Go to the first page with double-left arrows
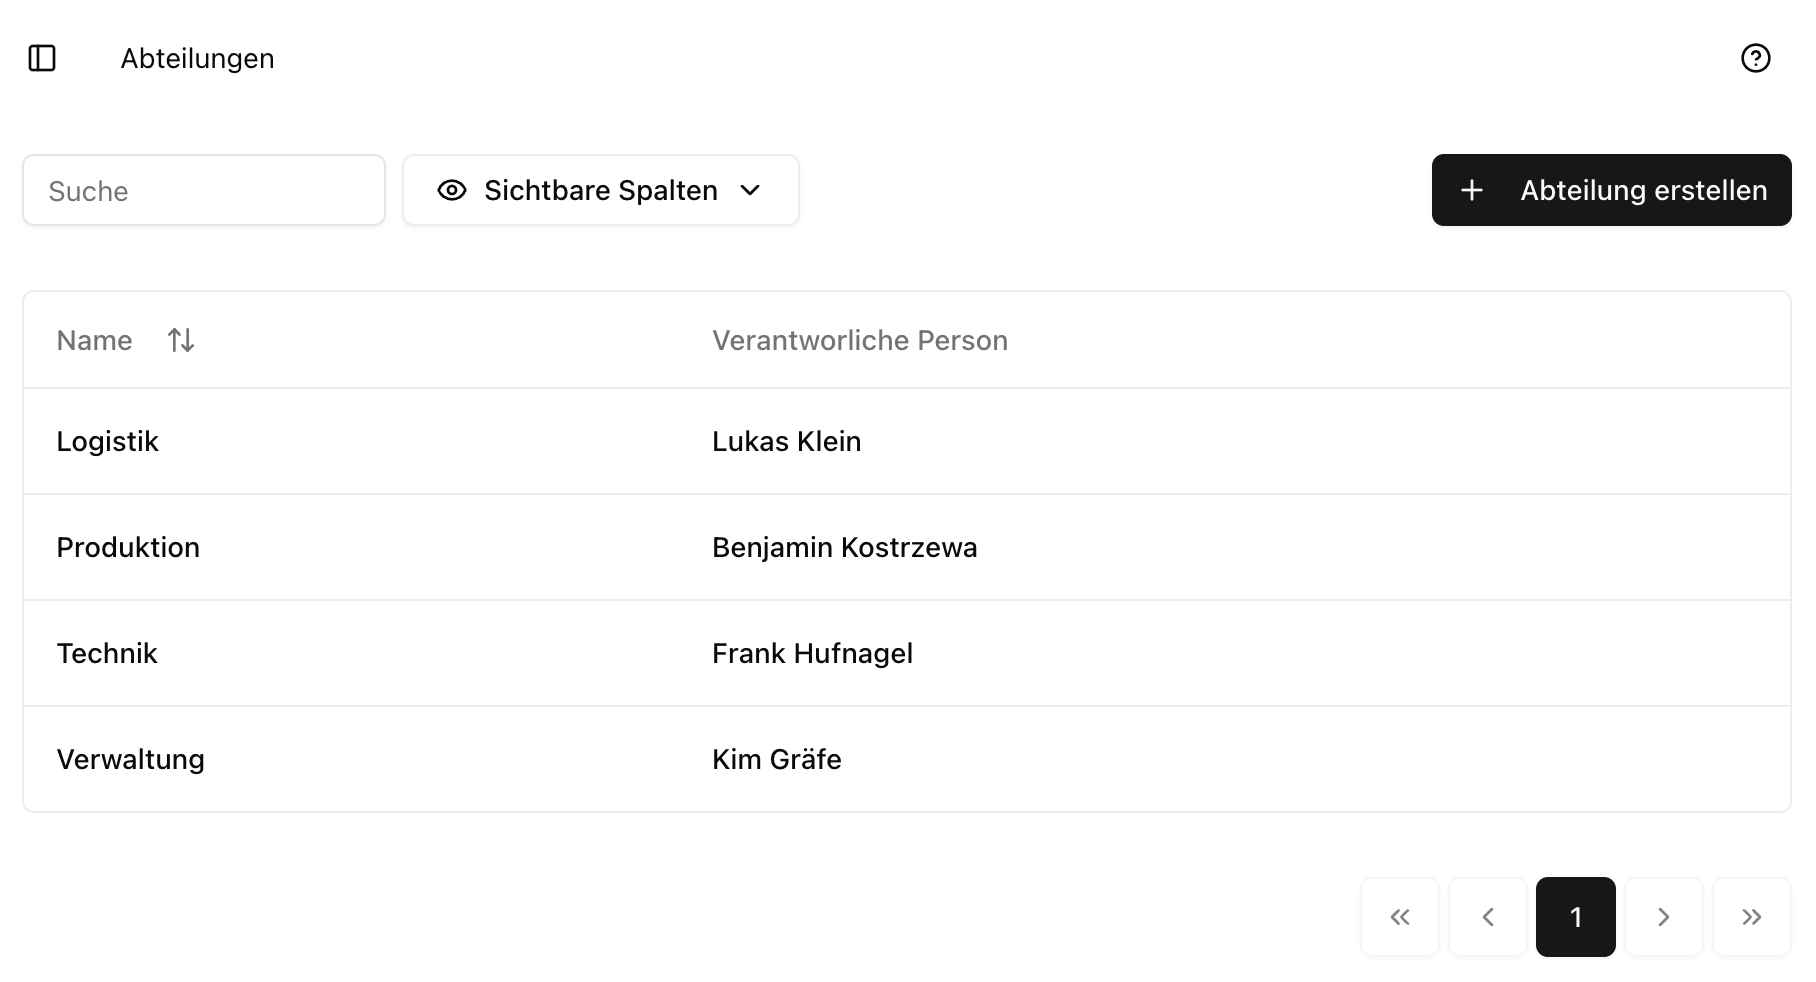The image size is (1816, 982). pyautogui.click(x=1400, y=916)
